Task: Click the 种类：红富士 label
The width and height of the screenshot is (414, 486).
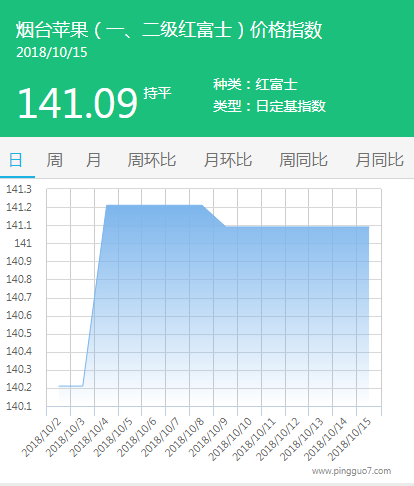Action: (x=255, y=84)
